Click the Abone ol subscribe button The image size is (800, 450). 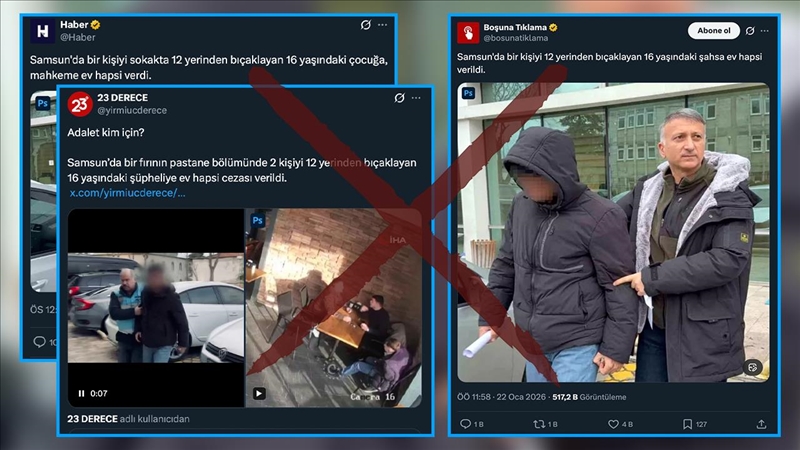click(x=714, y=31)
